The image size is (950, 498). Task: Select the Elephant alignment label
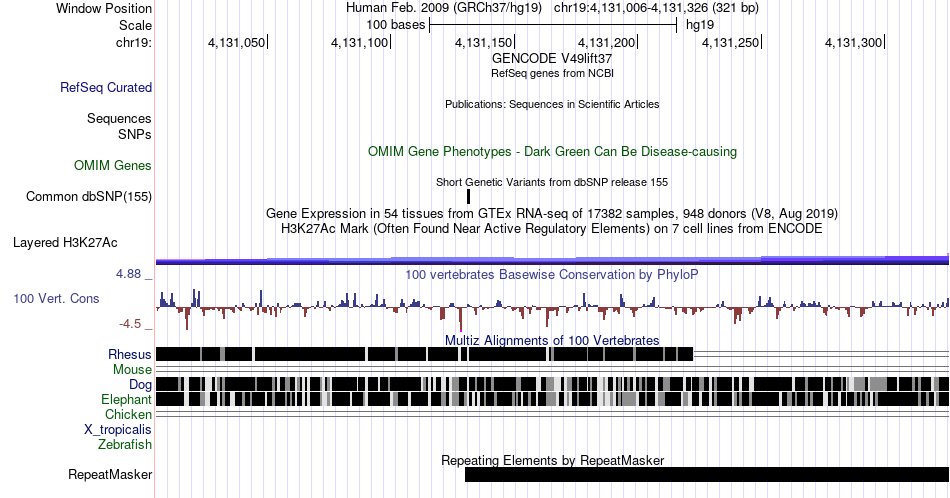click(x=126, y=399)
